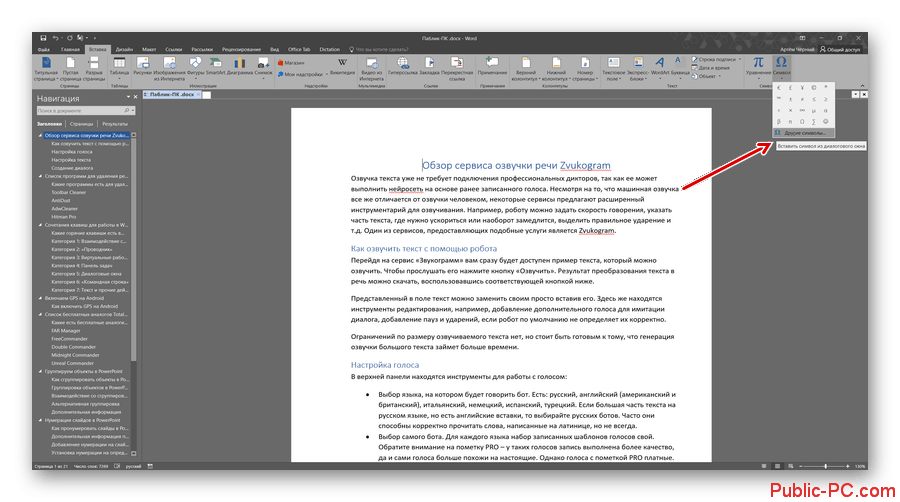
Task: Insert a hyperlink with Гиперссылка
Action: 402,66
